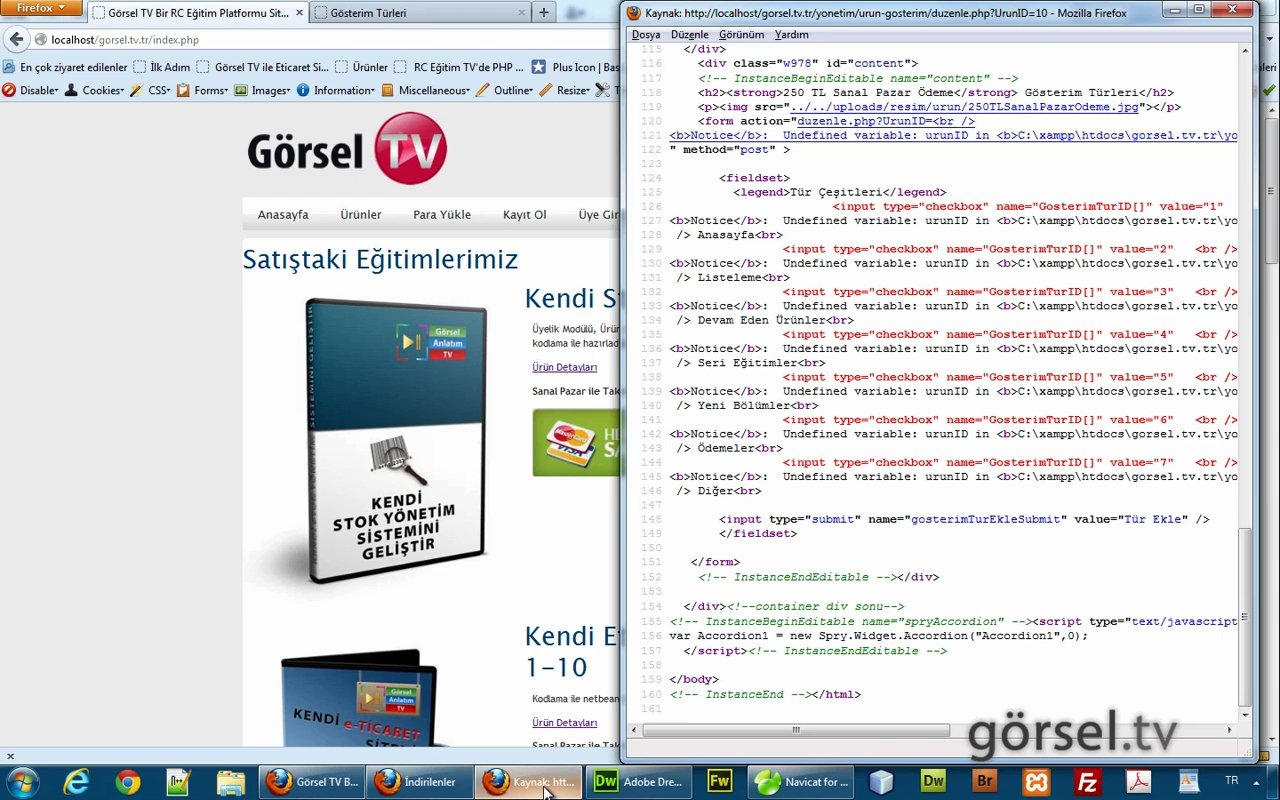Launch Internet Explorer from the taskbar
Screen dimensions: 1280x800
coord(76,781)
